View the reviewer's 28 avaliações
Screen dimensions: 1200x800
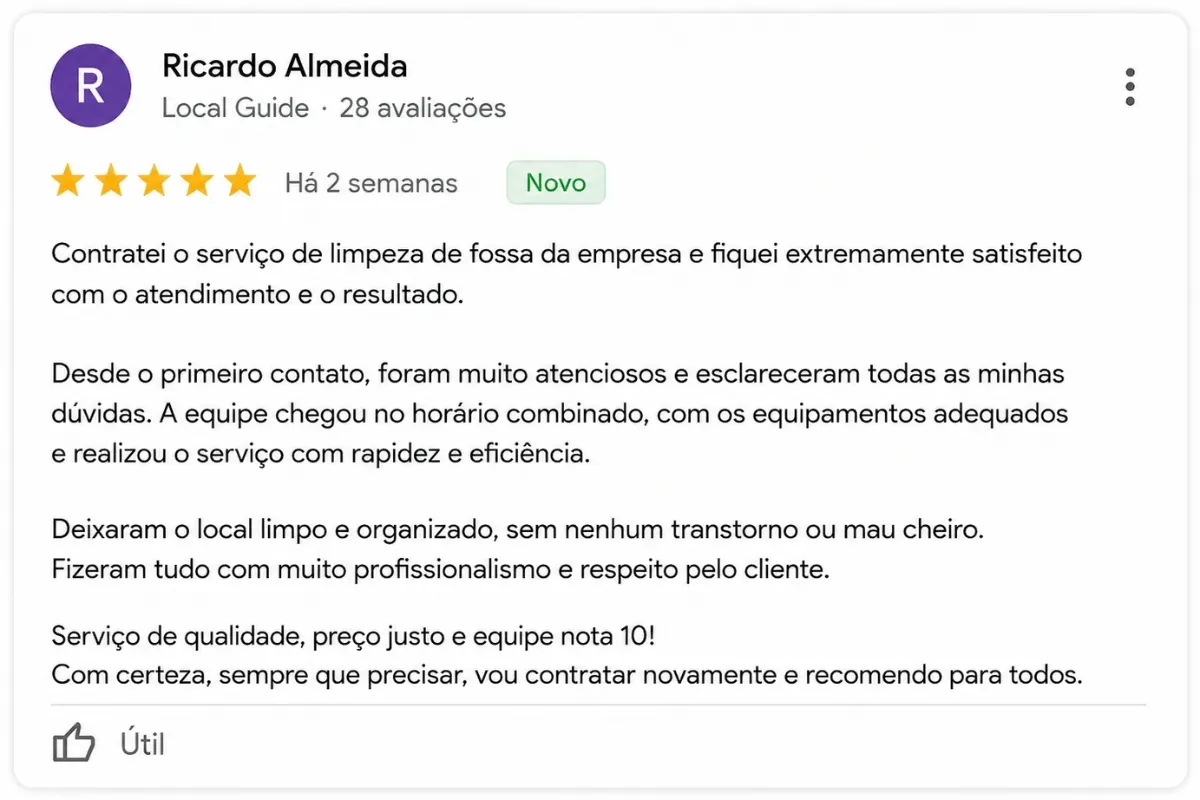tap(423, 108)
